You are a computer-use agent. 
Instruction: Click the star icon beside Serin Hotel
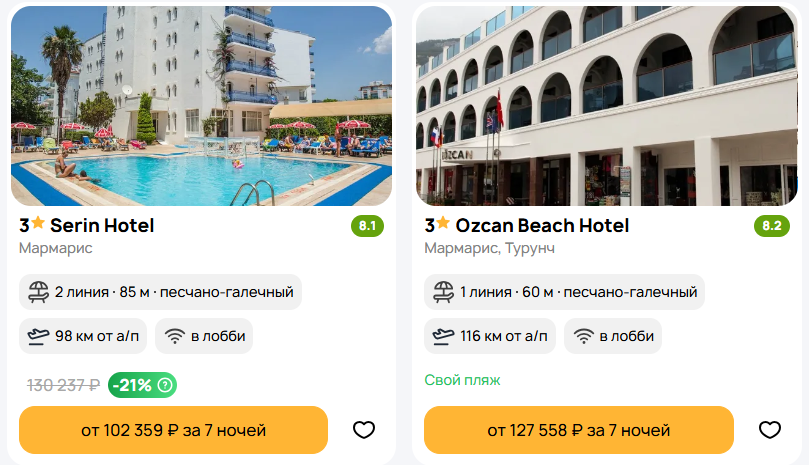point(38,223)
